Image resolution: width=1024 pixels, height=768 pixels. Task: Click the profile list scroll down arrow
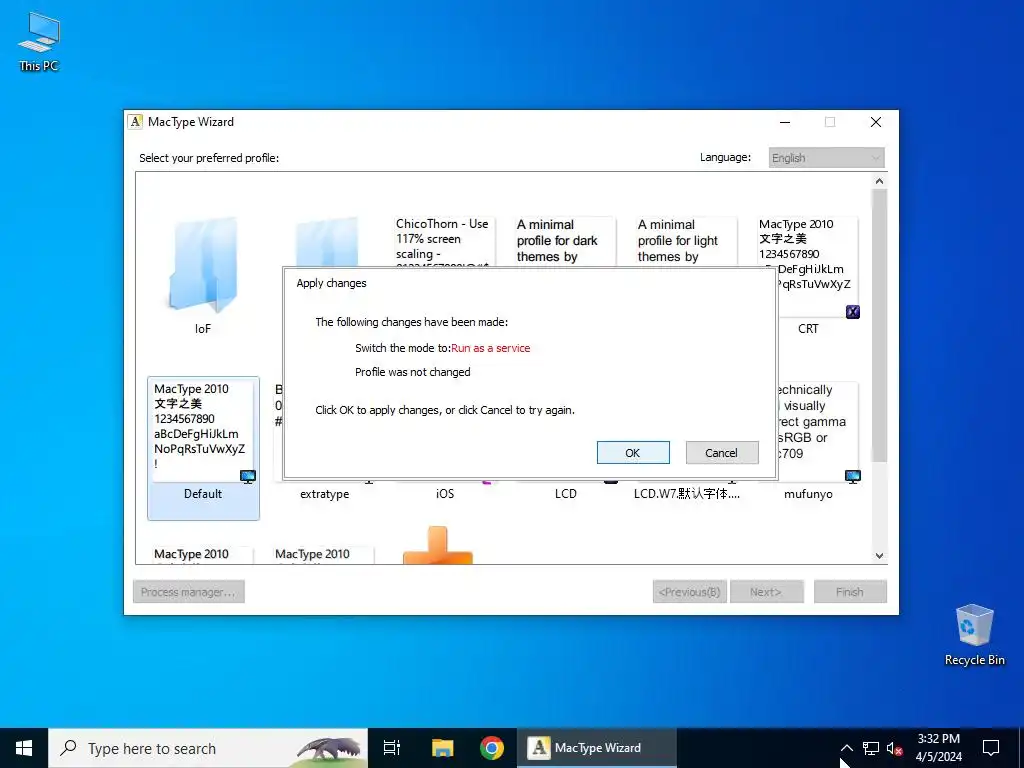point(879,556)
